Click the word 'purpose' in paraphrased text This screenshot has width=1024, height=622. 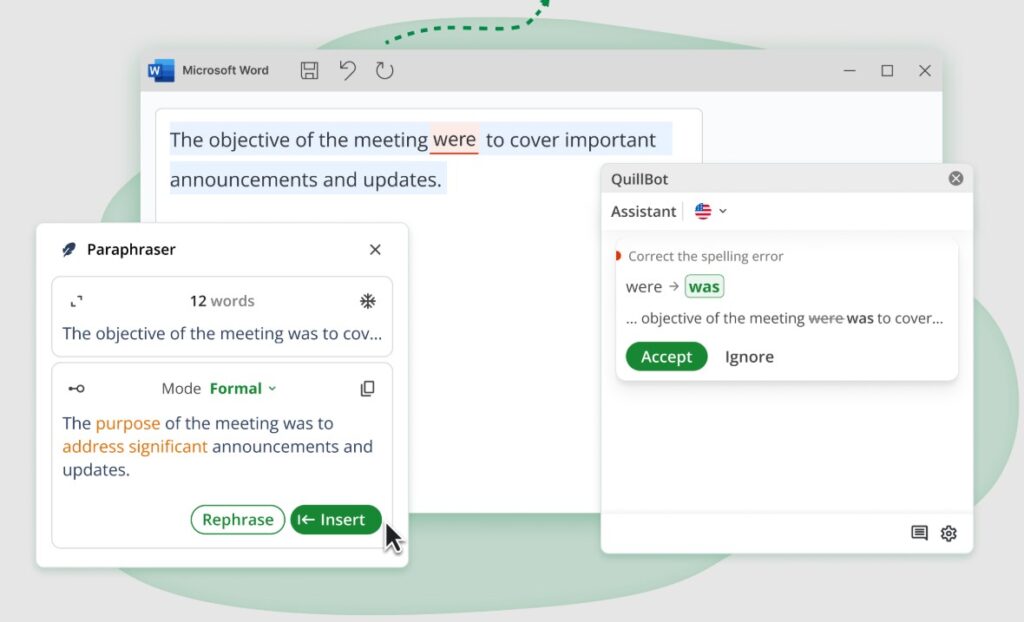(128, 423)
